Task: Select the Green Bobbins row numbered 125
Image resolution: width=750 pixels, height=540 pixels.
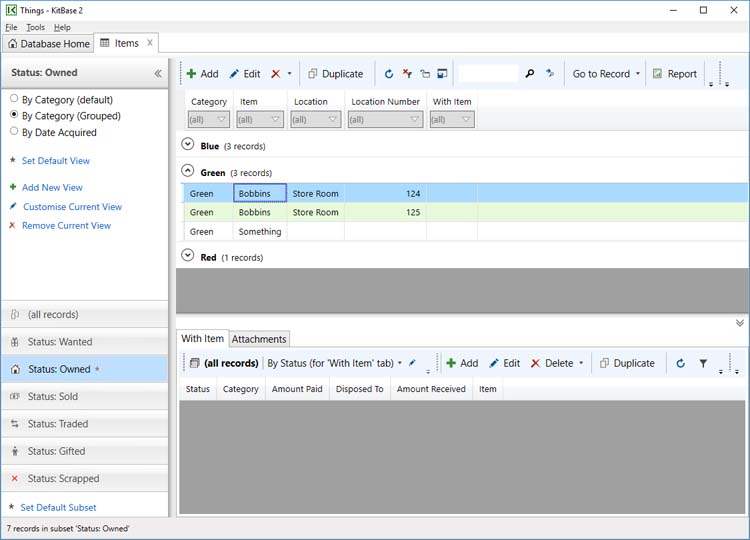Action: click(x=466, y=212)
